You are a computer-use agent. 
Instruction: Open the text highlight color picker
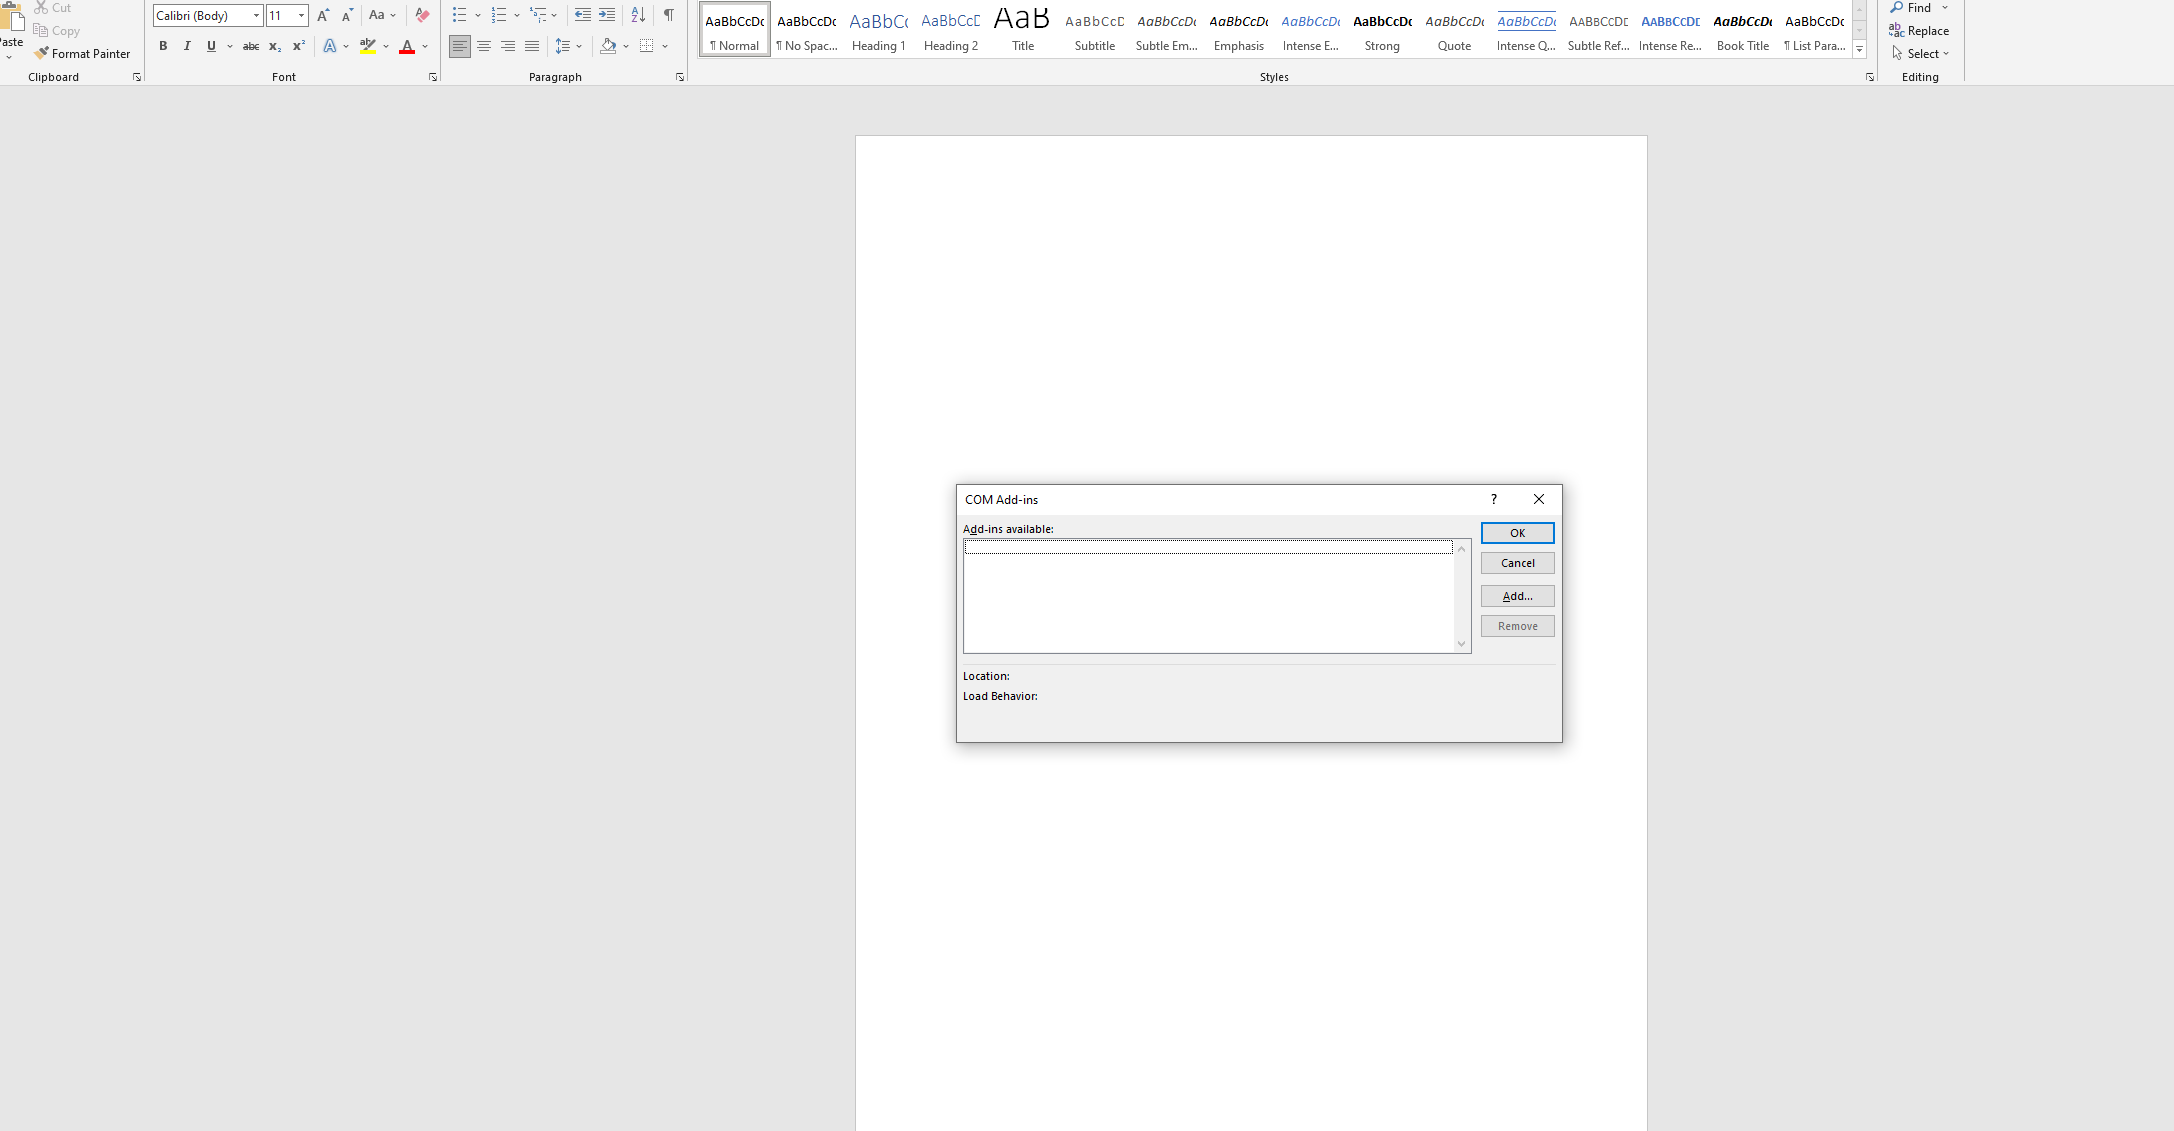[x=385, y=46]
